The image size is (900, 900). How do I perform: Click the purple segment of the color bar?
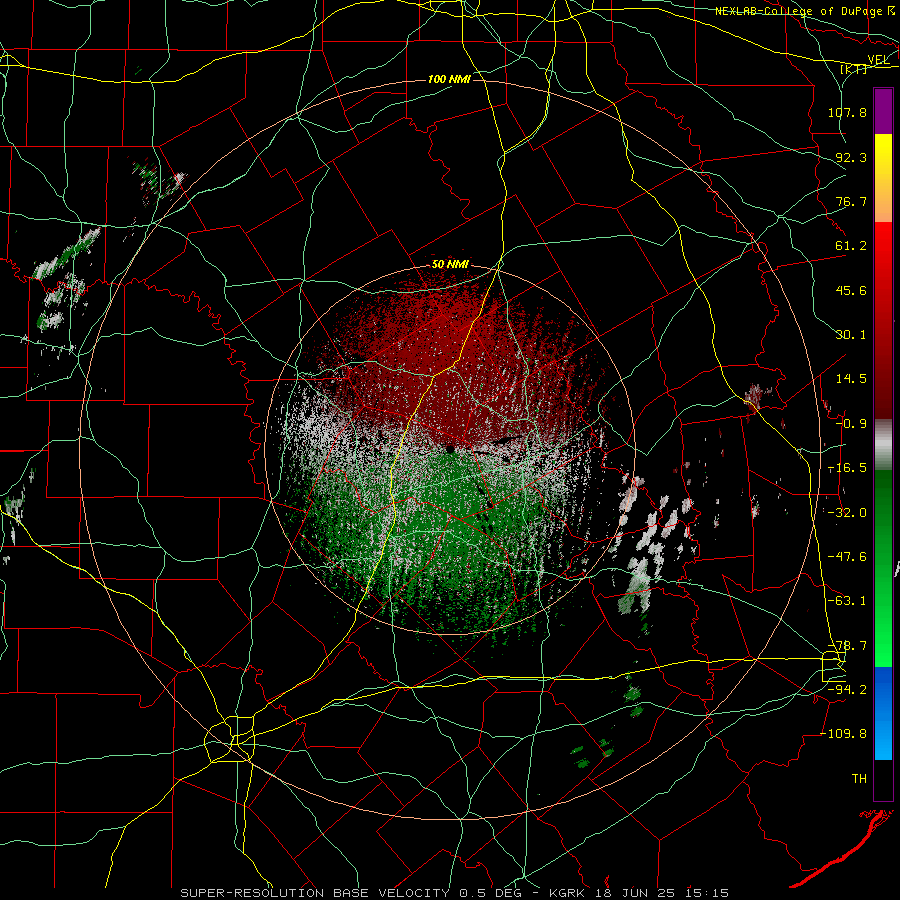(x=883, y=112)
